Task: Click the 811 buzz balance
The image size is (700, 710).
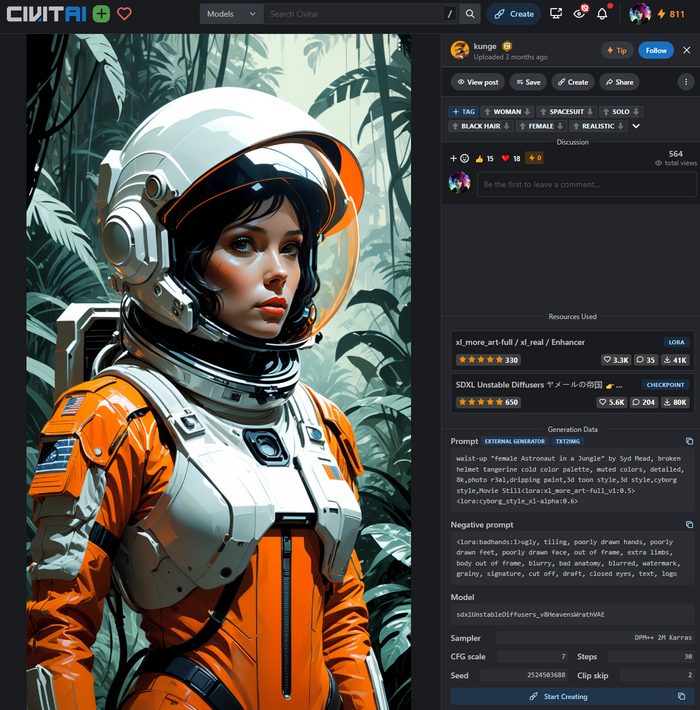Action: click(x=671, y=14)
